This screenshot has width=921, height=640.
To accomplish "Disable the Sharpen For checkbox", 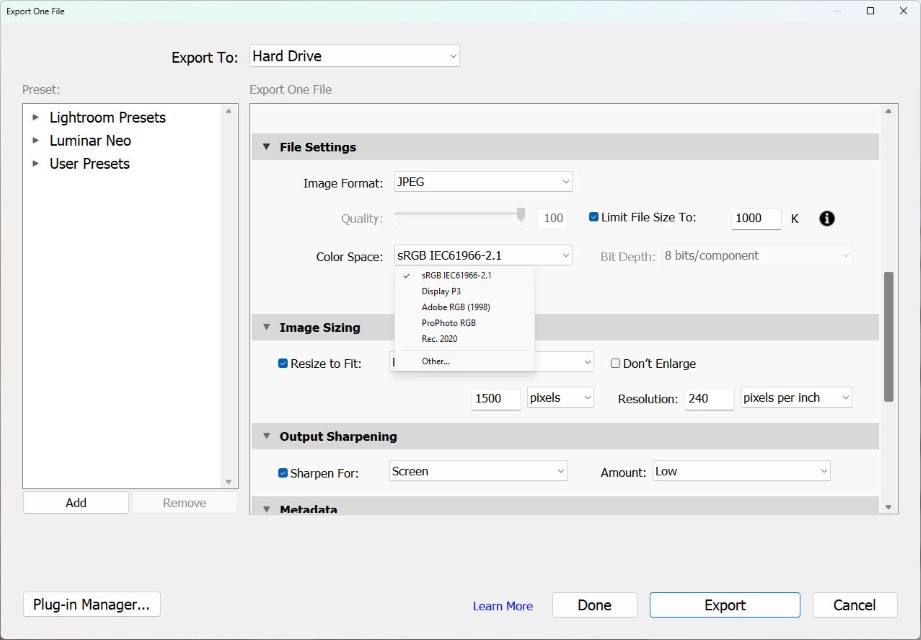I will 283,472.
